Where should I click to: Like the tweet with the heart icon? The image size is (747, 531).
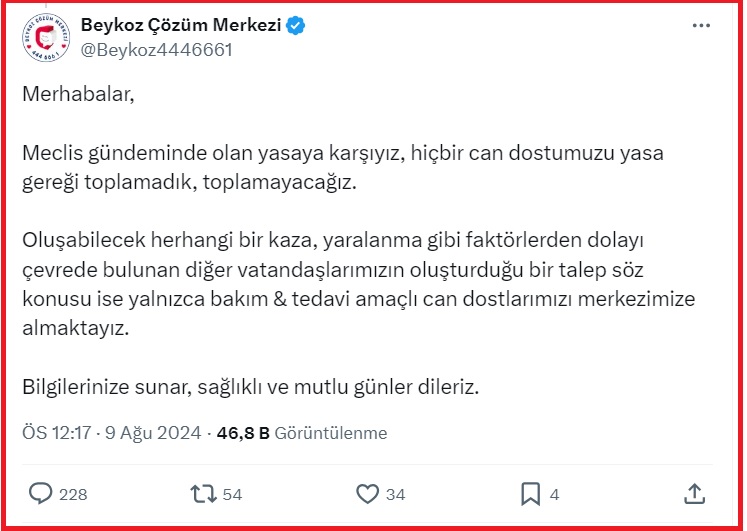368,494
